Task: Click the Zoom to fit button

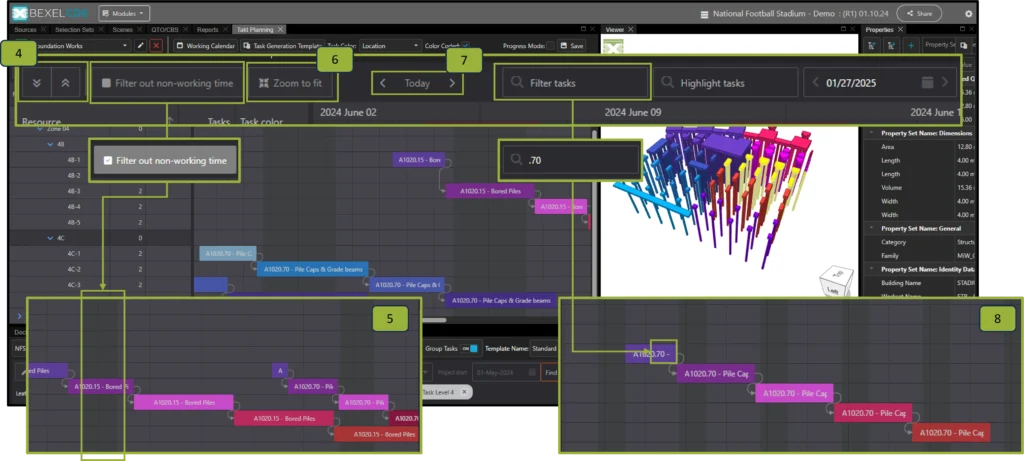Action: [x=291, y=84]
